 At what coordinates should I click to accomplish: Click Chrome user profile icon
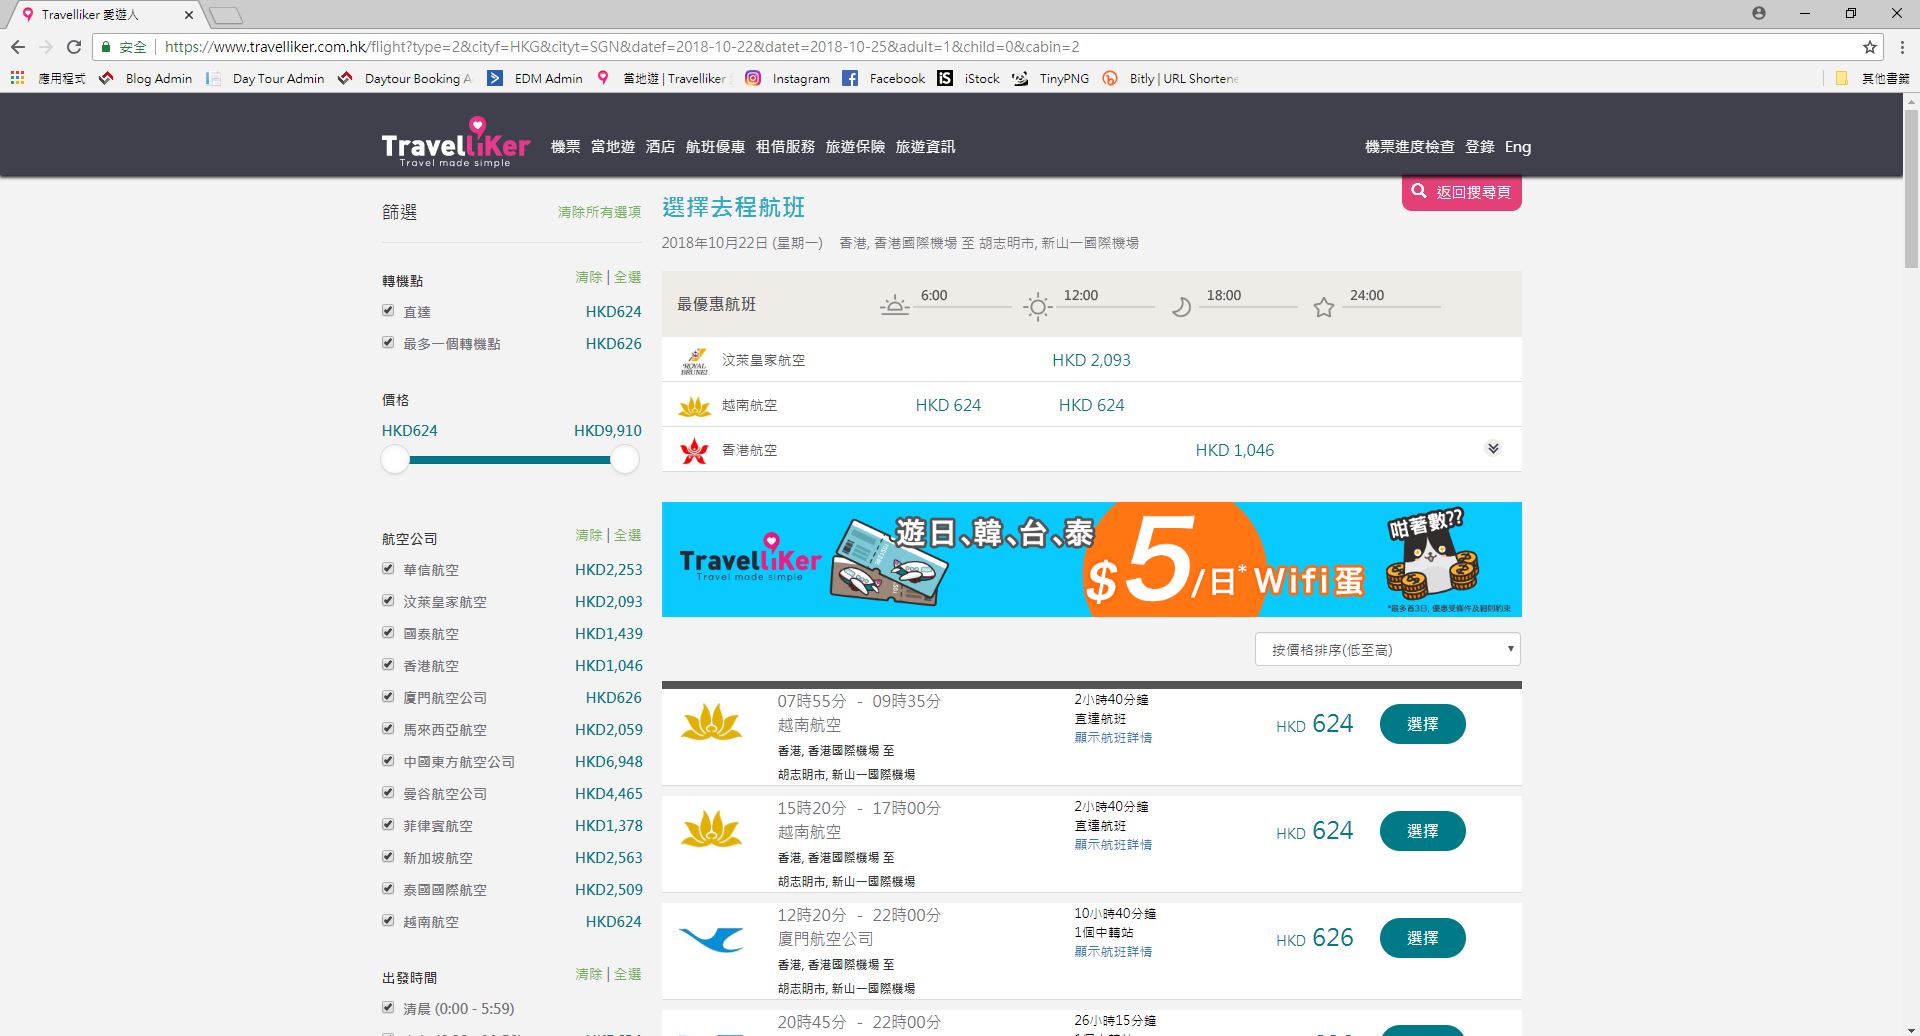point(1759,13)
